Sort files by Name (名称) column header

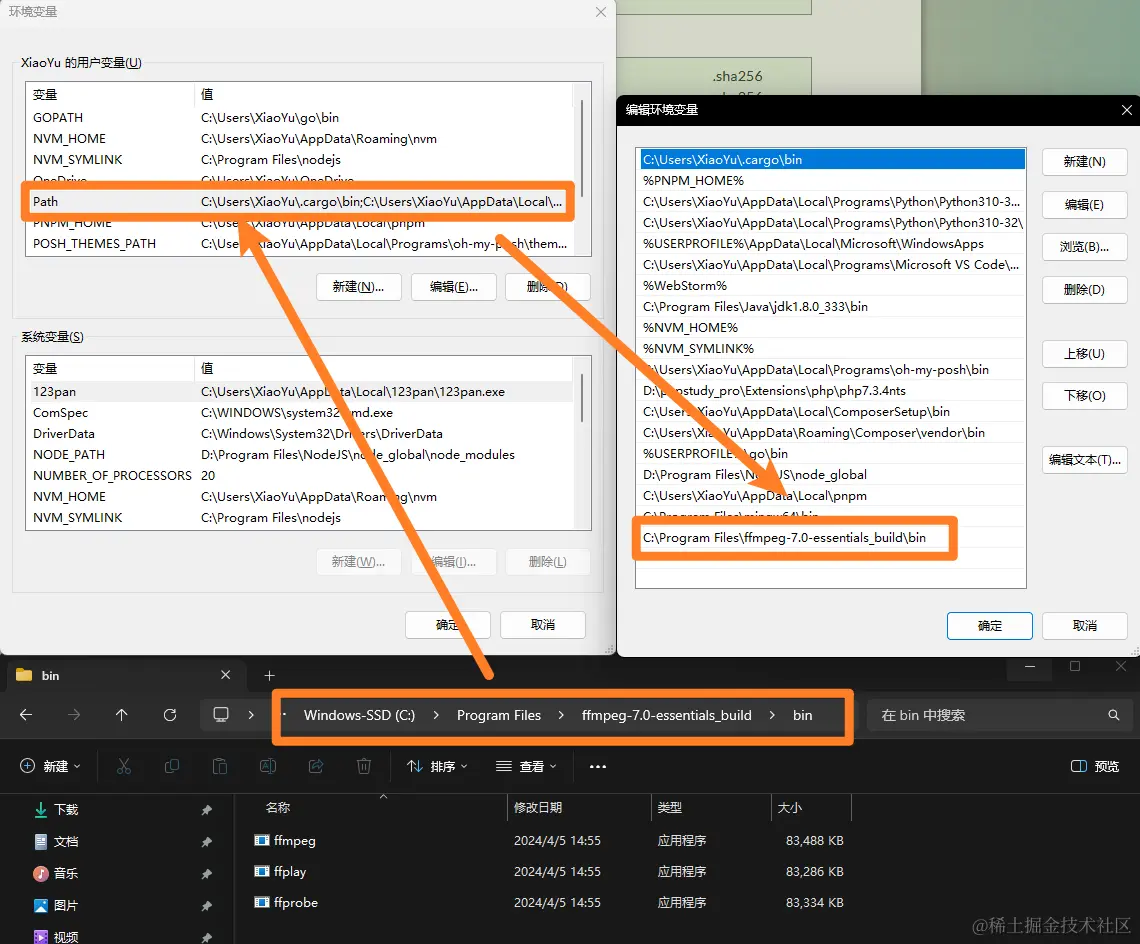point(278,807)
